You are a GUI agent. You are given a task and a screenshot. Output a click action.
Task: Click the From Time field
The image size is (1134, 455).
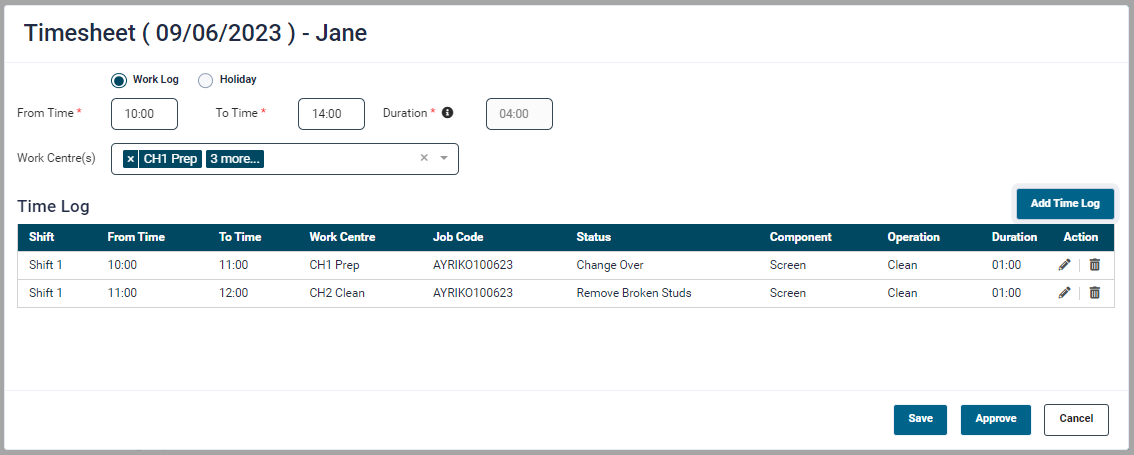coord(144,114)
